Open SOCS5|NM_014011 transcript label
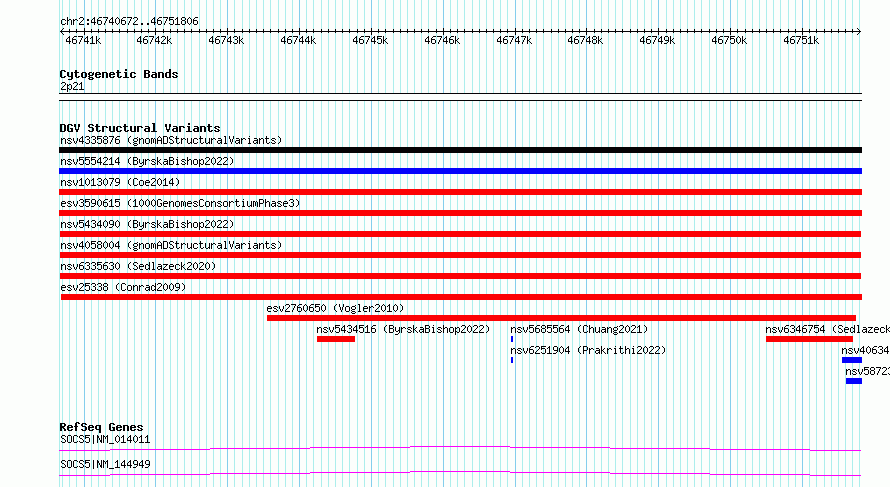890x487 pixels. click(105, 439)
